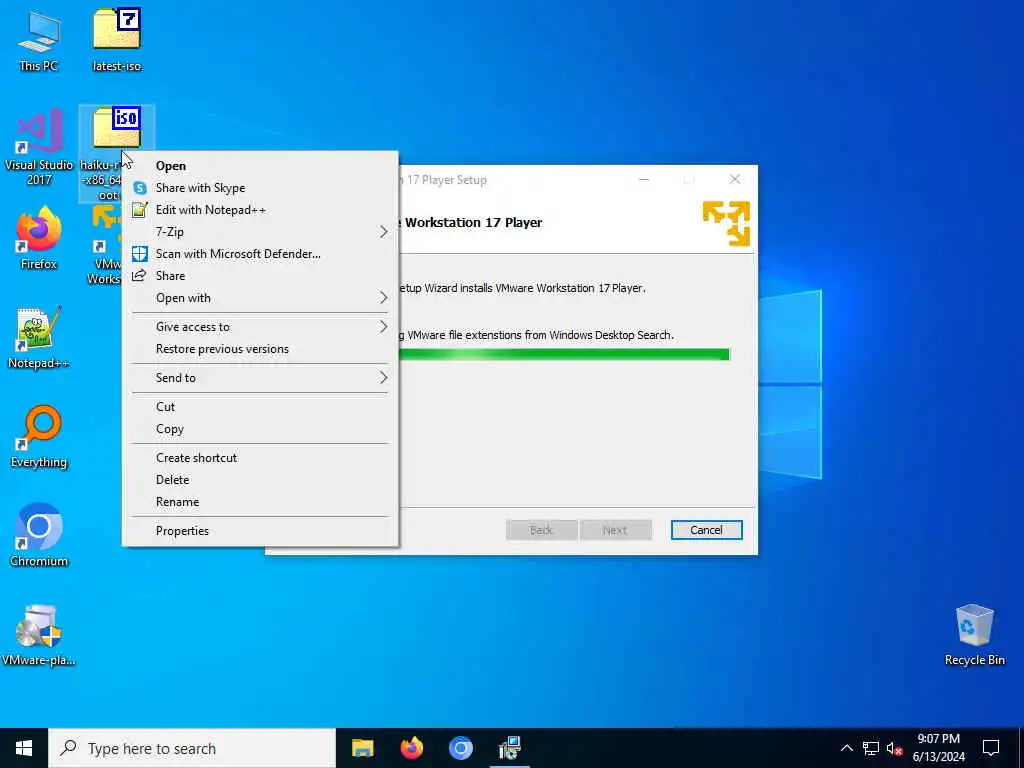
Task: Choose Scan with Microsoft Defender
Action: click(x=261, y=253)
